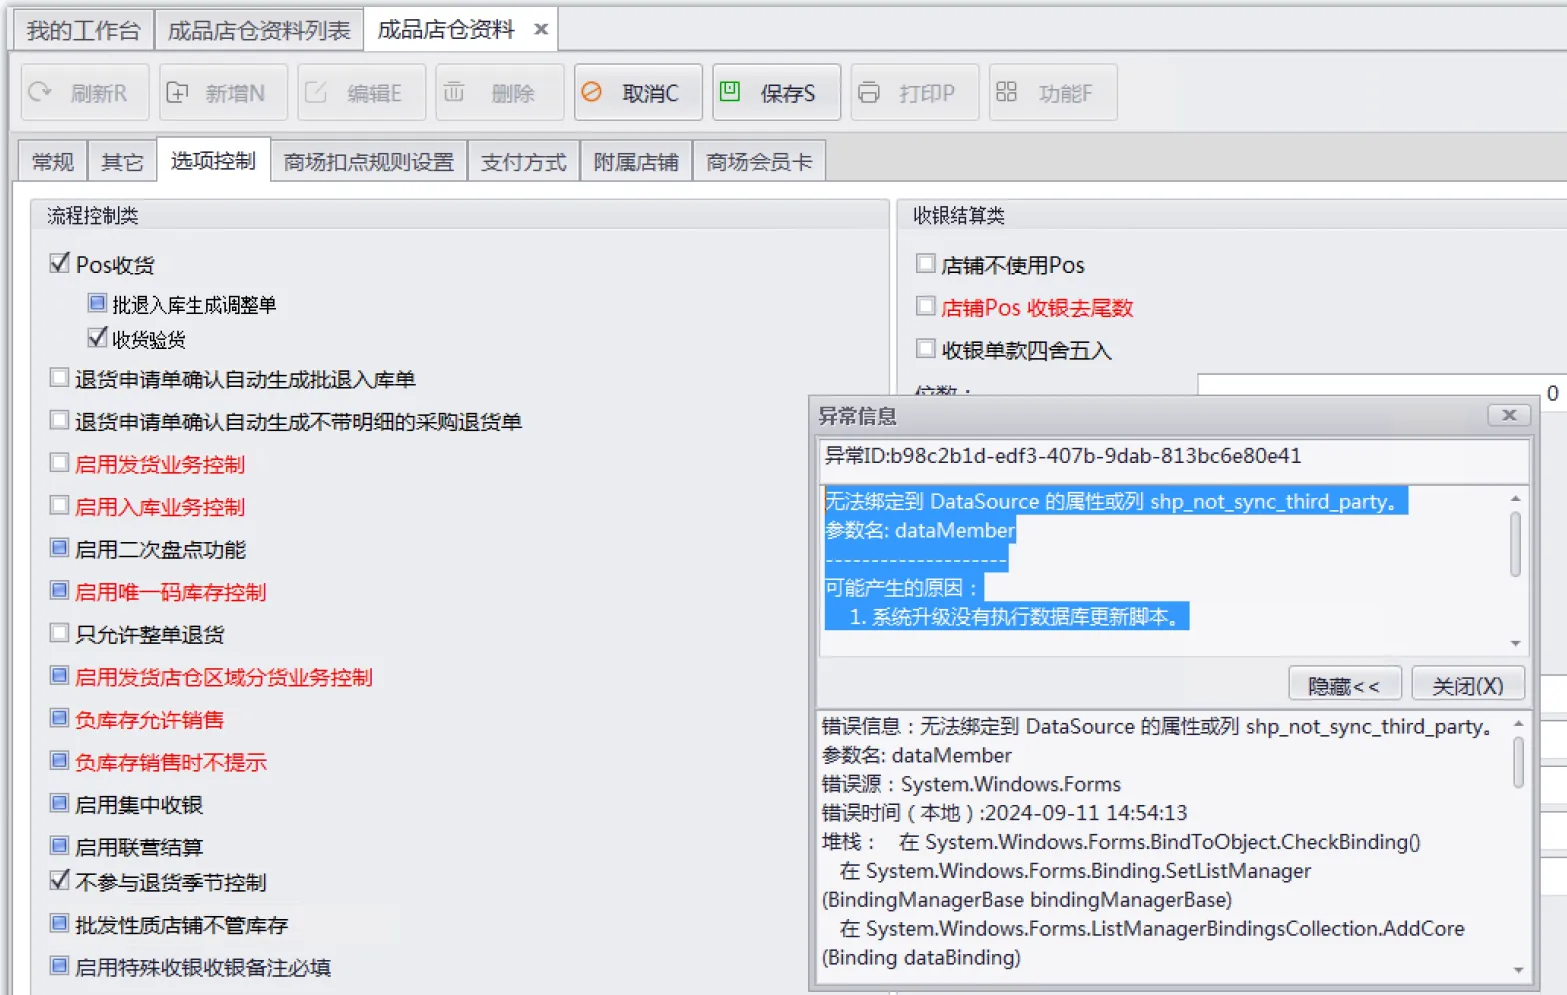Open the Function (功能F) grid icon
The height and width of the screenshot is (995, 1567).
(1006, 92)
